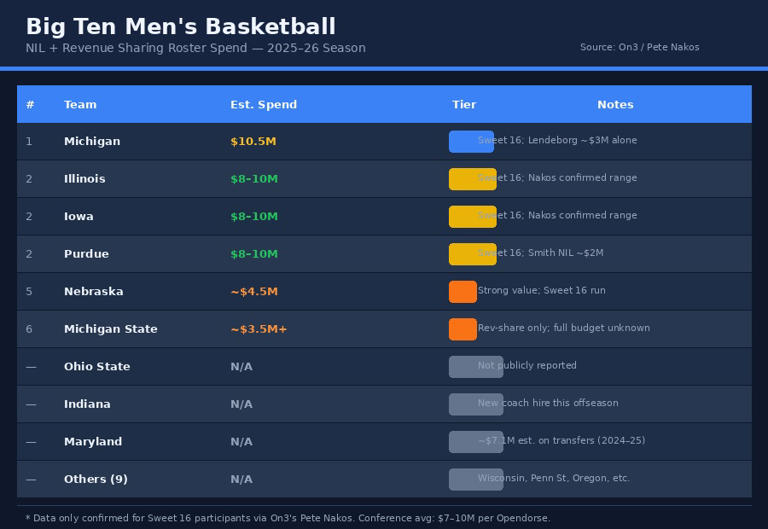Screen dimensions: 768x529
Task: Select the orange tier badge for Nebraska
Action: 462,292
